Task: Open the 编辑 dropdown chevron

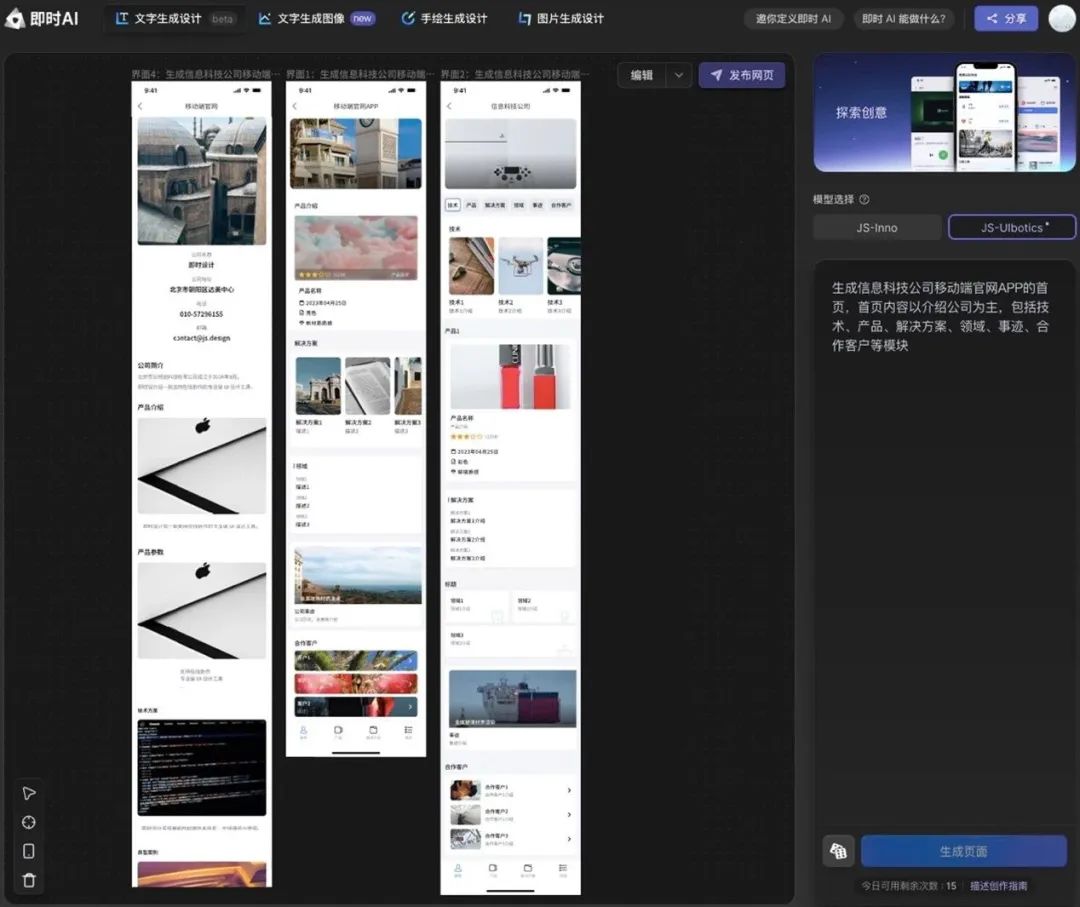Action: [x=678, y=75]
